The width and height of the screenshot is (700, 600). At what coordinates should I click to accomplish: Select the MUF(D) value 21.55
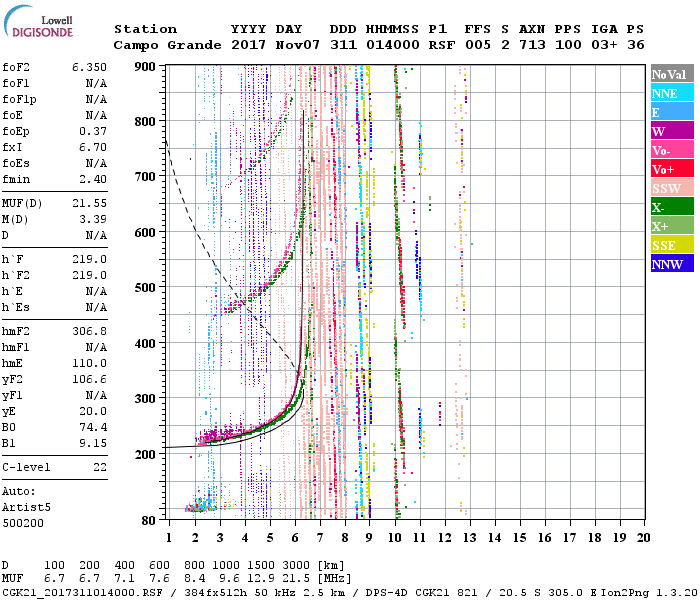tap(89, 203)
